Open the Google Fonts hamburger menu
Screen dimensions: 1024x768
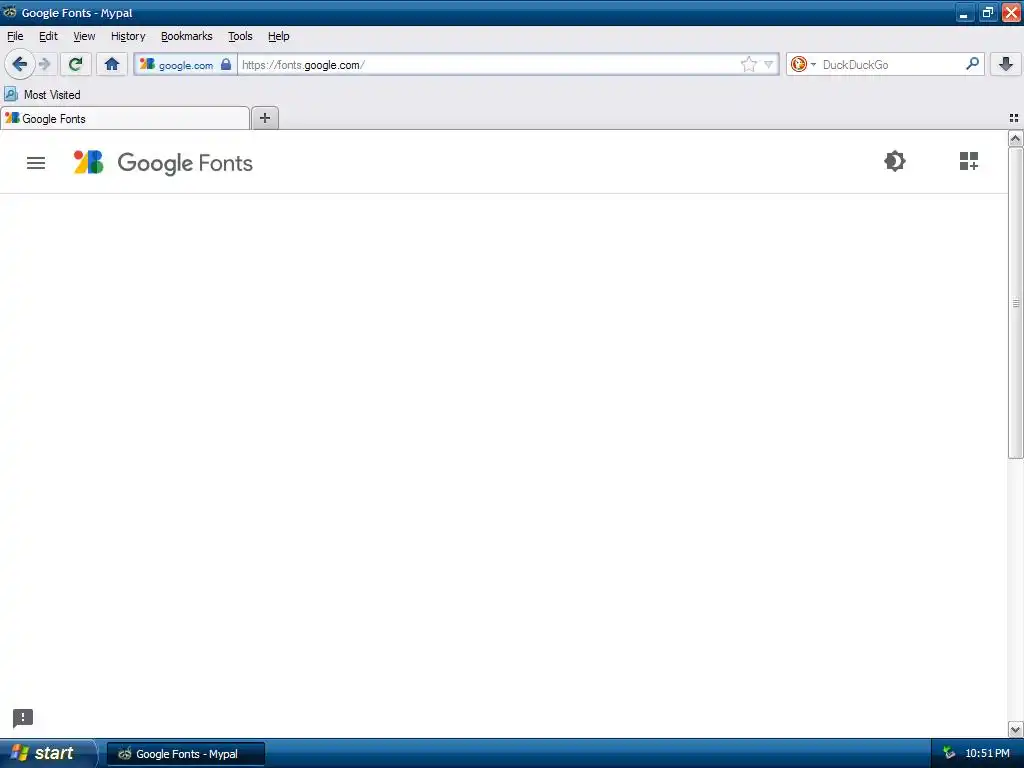point(36,163)
